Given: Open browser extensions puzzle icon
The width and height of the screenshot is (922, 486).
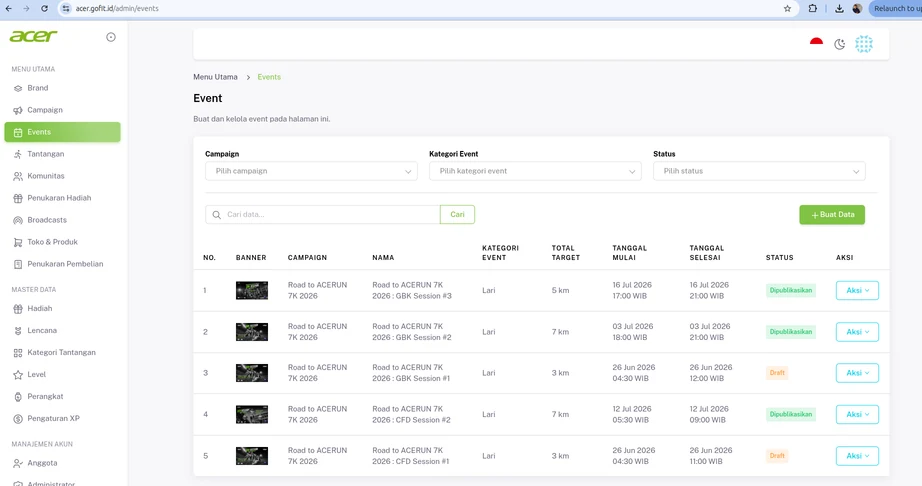Looking at the screenshot, I should click(x=813, y=8).
